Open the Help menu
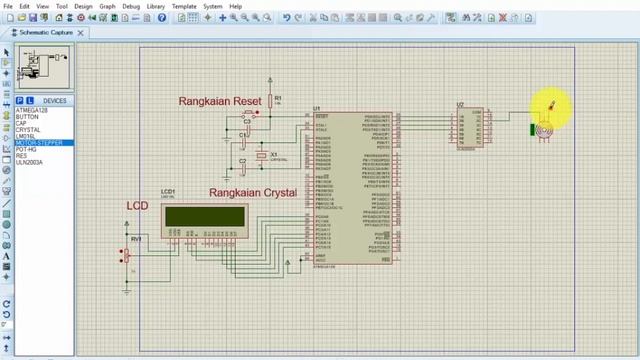 tap(236, 7)
